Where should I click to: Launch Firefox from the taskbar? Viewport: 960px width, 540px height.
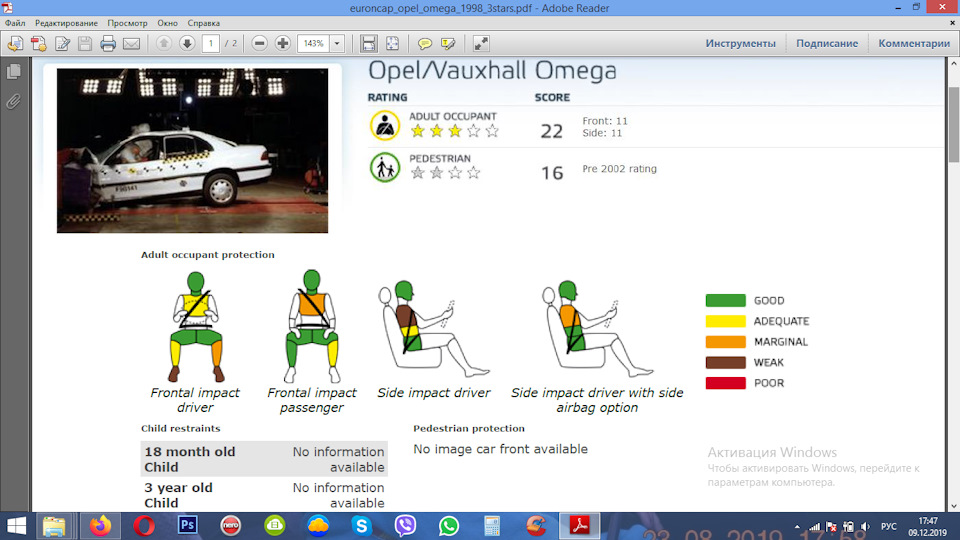click(x=100, y=526)
